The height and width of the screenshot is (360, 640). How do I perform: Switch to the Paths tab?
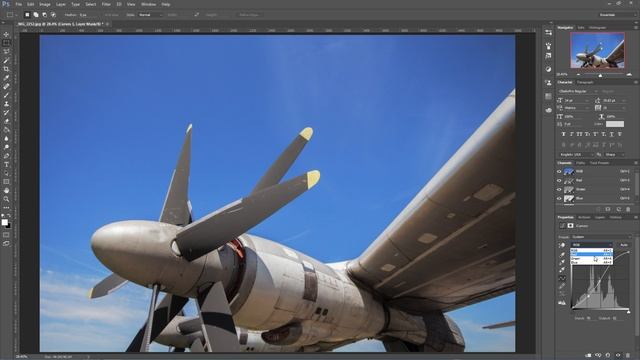580,162
